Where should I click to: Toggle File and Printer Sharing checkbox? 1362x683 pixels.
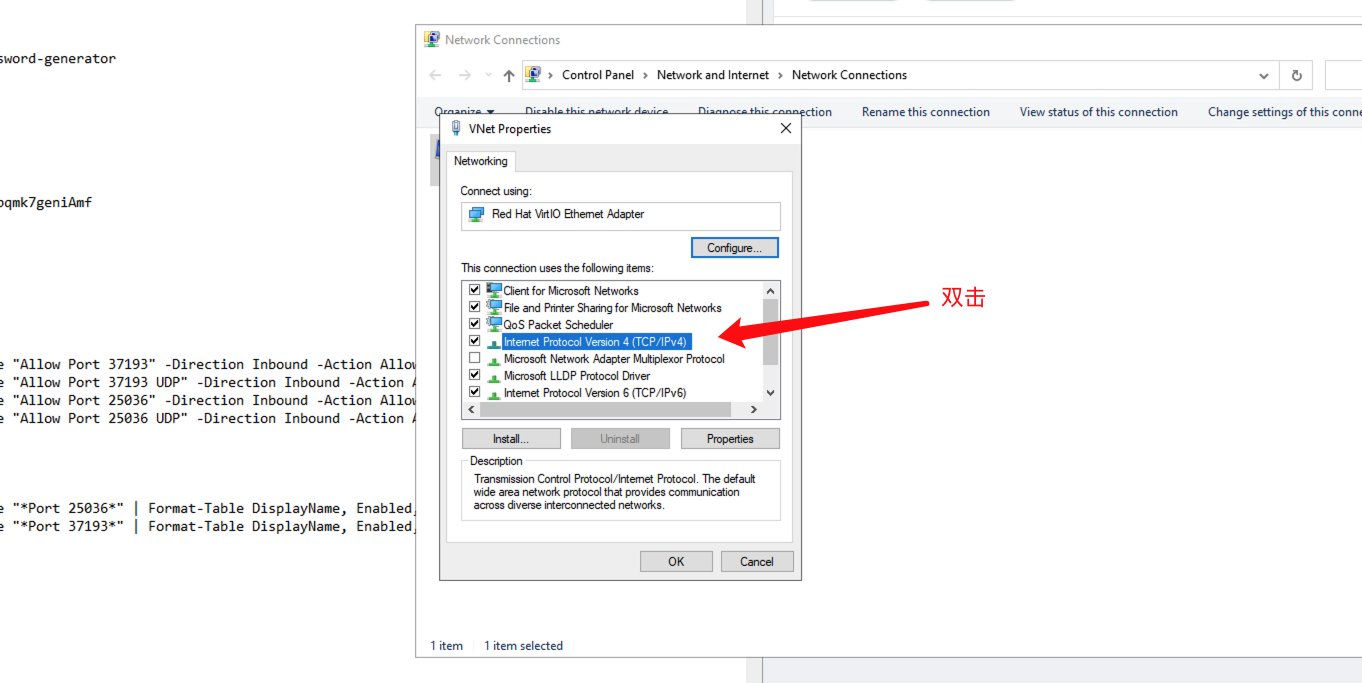tap(475, 307)
